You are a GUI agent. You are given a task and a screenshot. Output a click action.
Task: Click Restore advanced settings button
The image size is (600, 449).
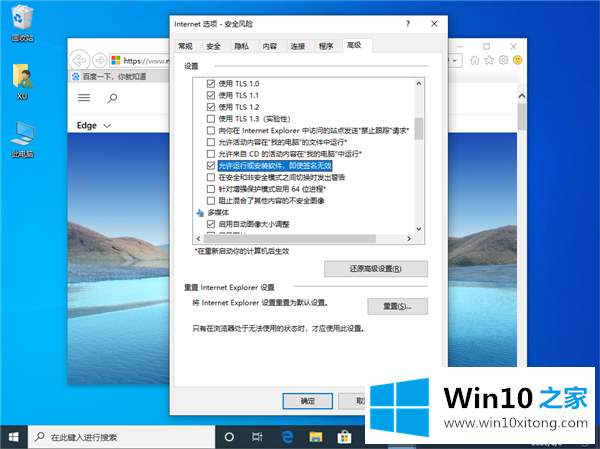pos(376,269)
